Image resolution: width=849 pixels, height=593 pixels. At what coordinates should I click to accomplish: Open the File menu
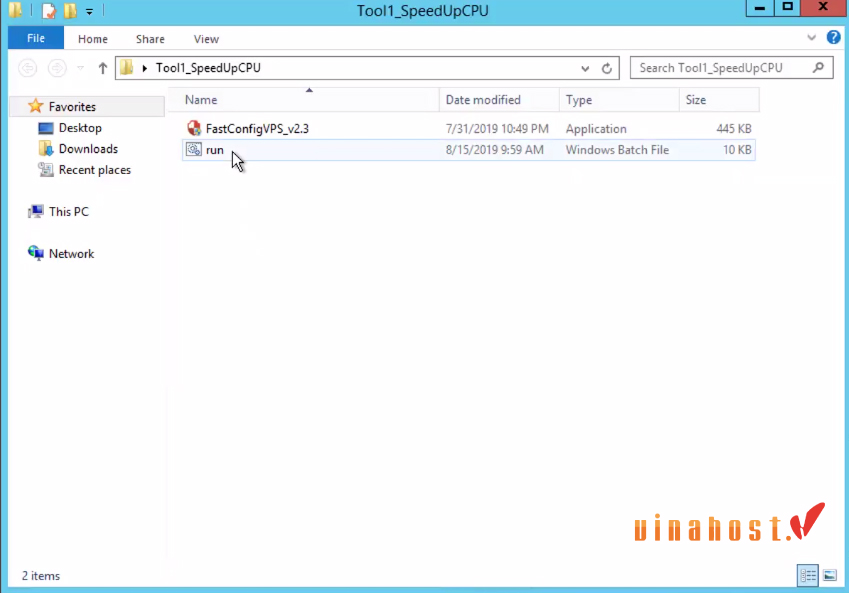point(35,38)
